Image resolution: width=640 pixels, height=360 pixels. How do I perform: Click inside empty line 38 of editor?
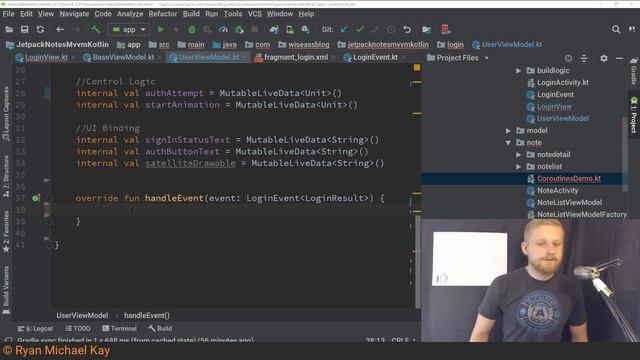pyautogui.click(x=231, y=210)
